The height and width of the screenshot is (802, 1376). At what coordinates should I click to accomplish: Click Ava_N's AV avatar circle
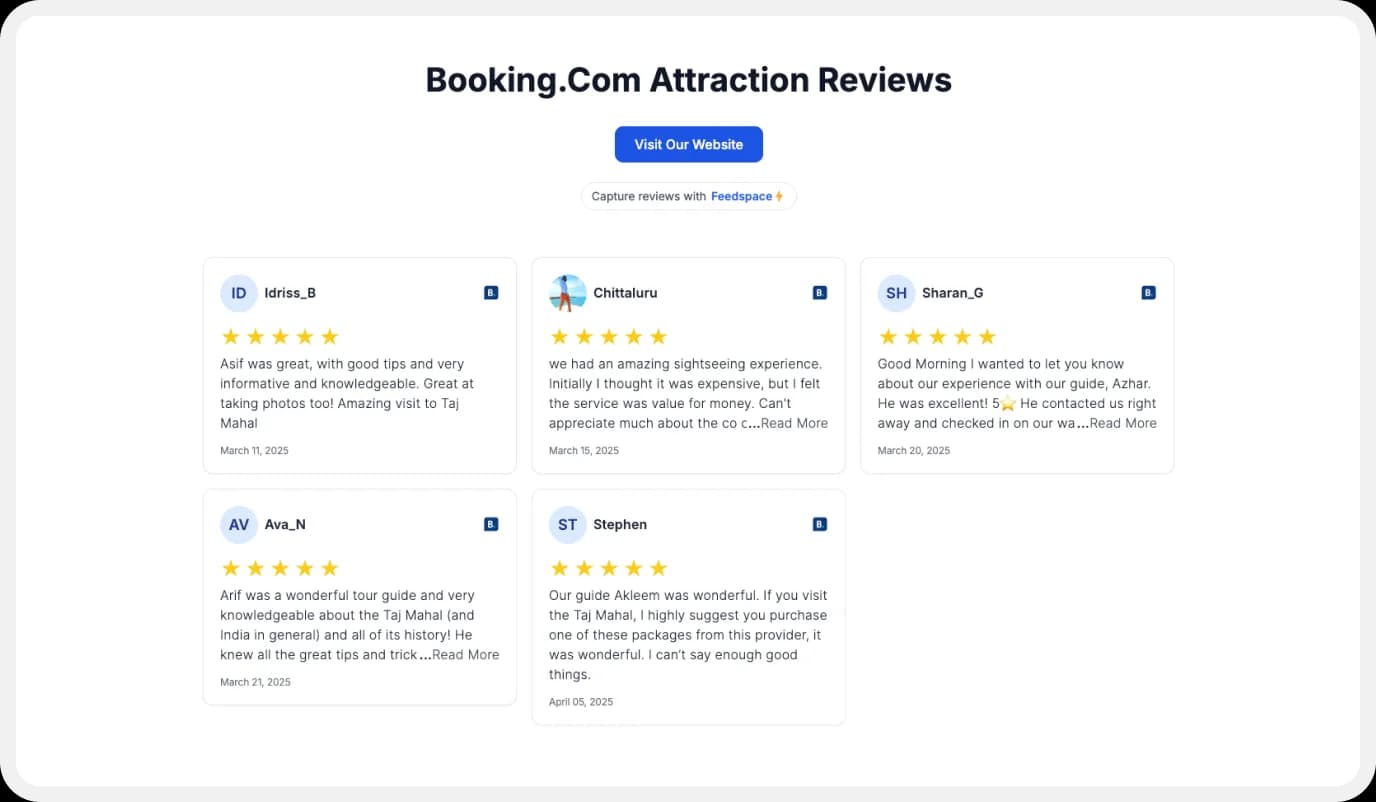coord(238,523)
